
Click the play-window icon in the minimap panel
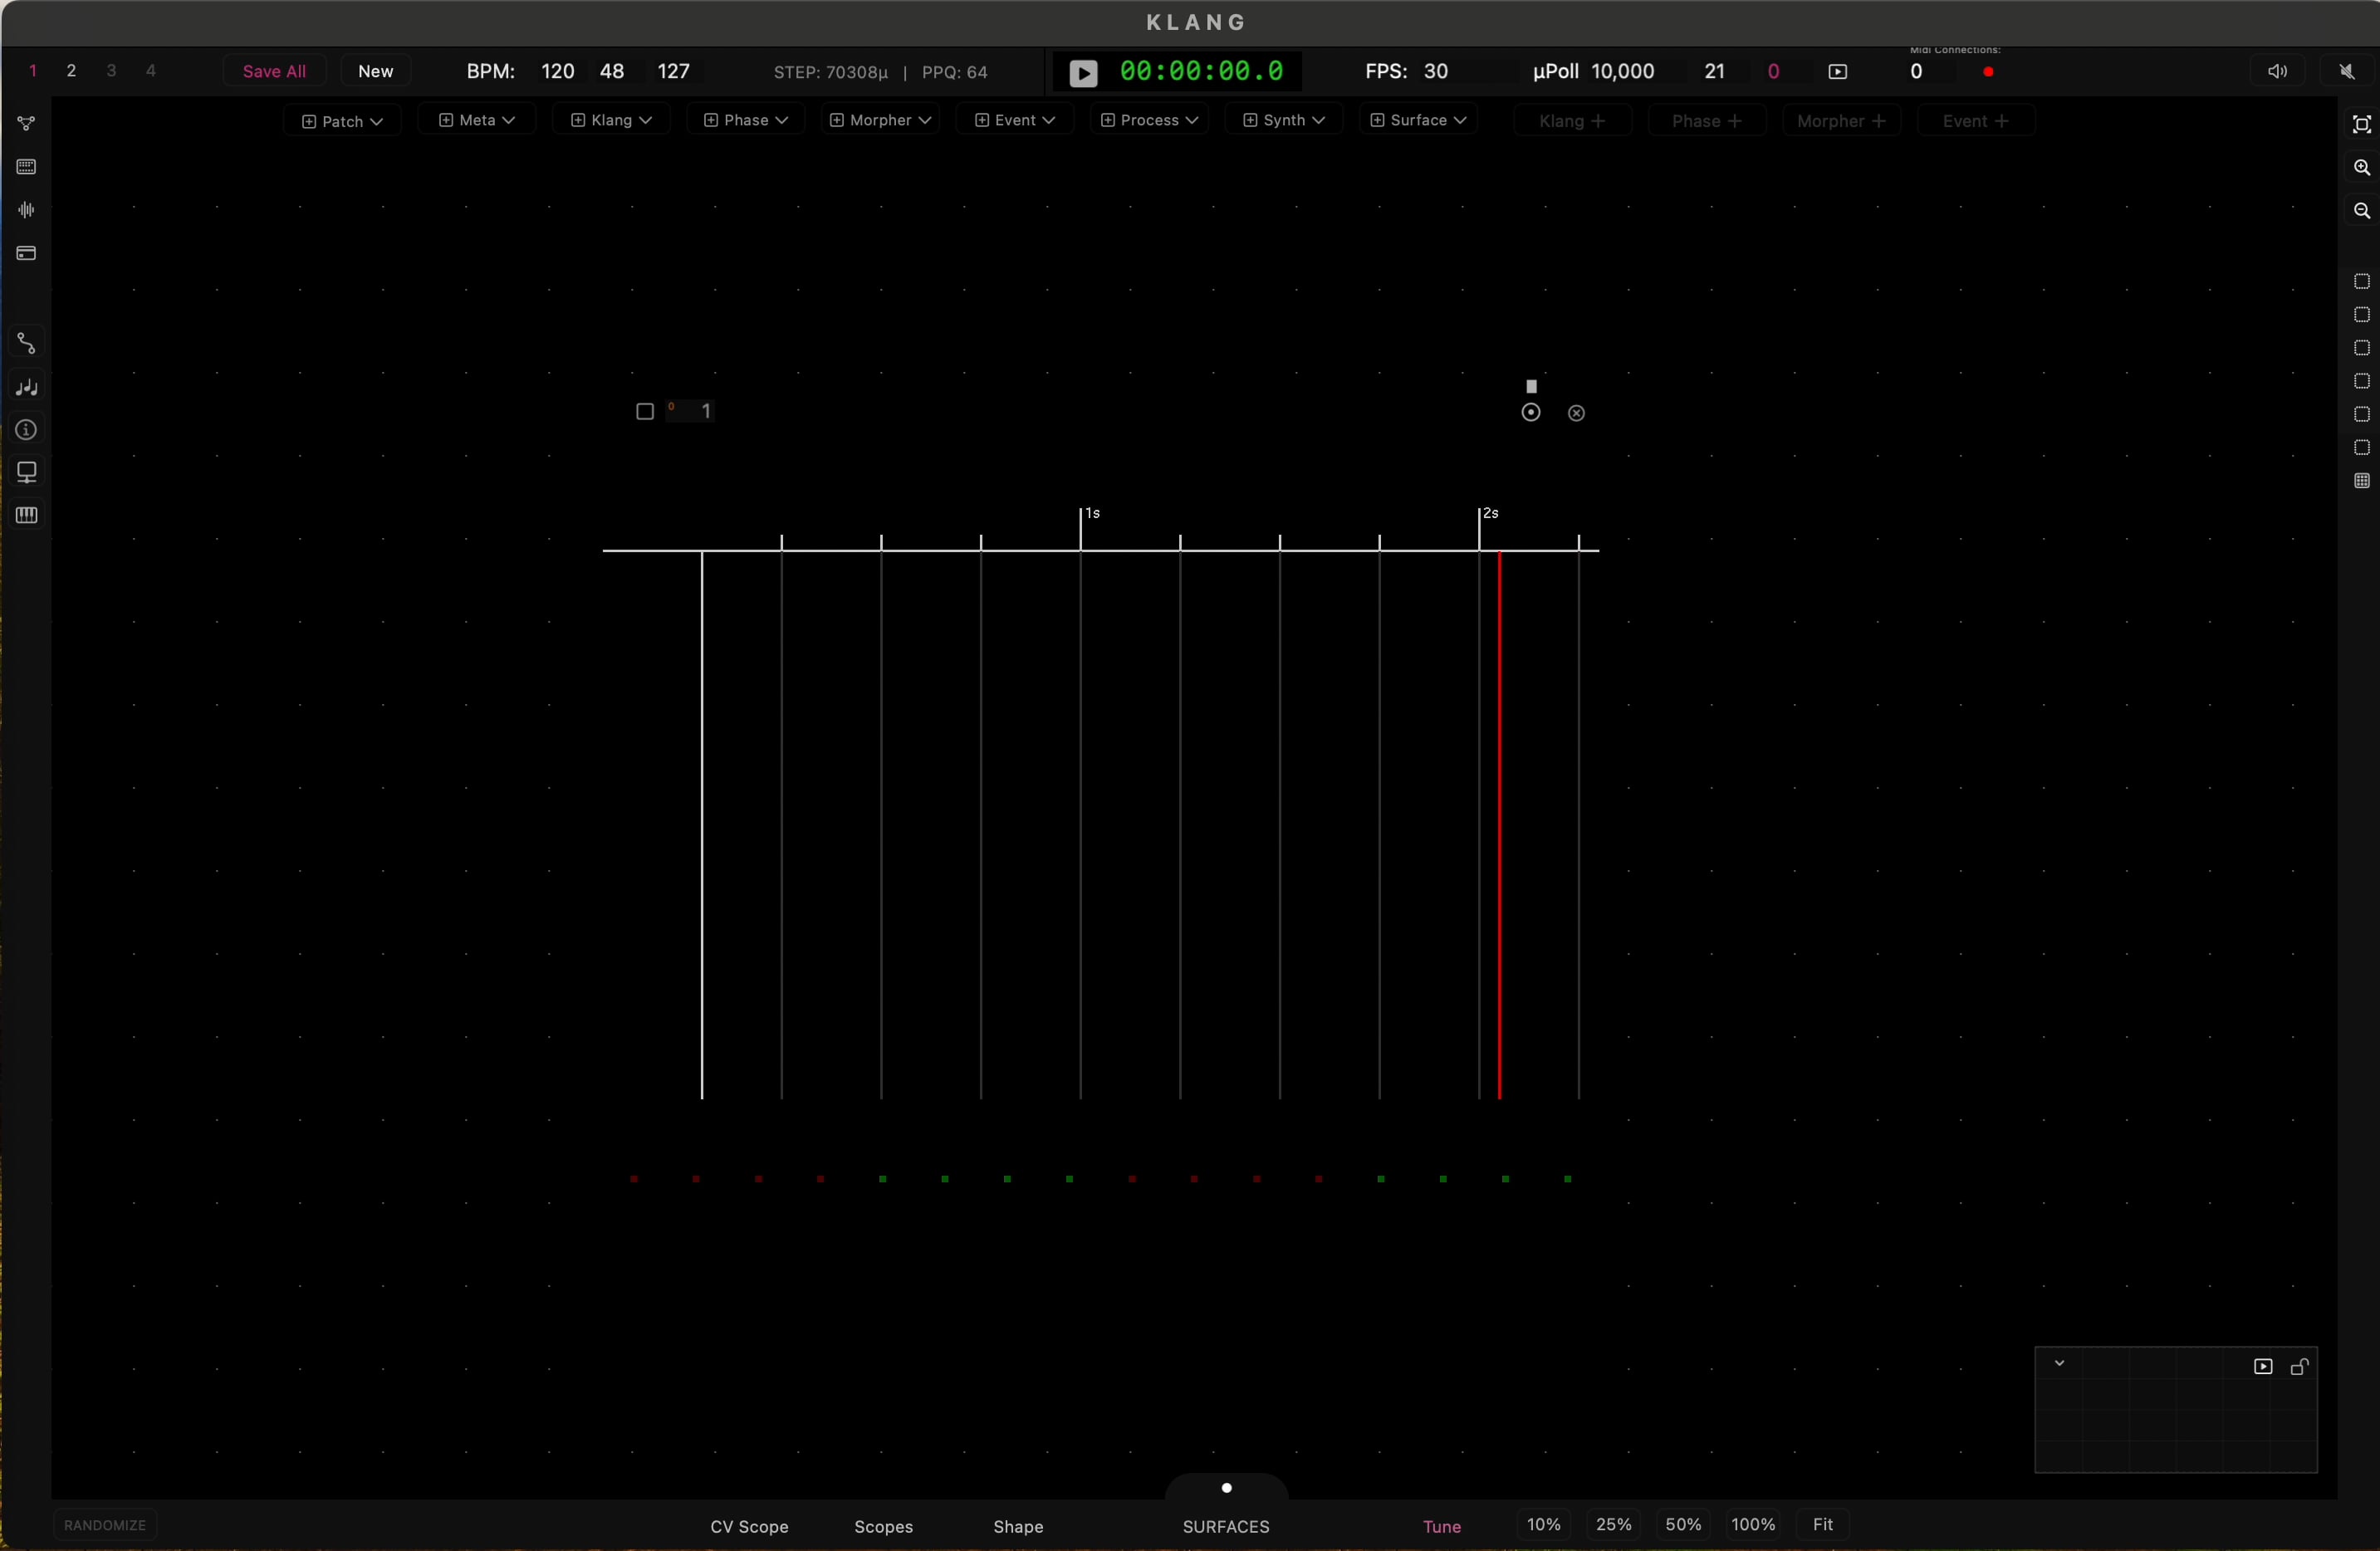[2262, 1367]
